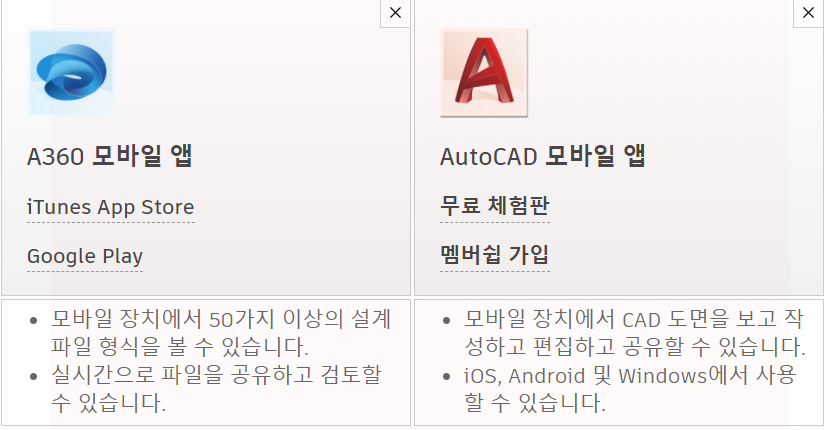Open the 멤버쉽 가입 link
The height and width of the screenshot is (430, 840).
pyautogui.click(x=495, y=255)
